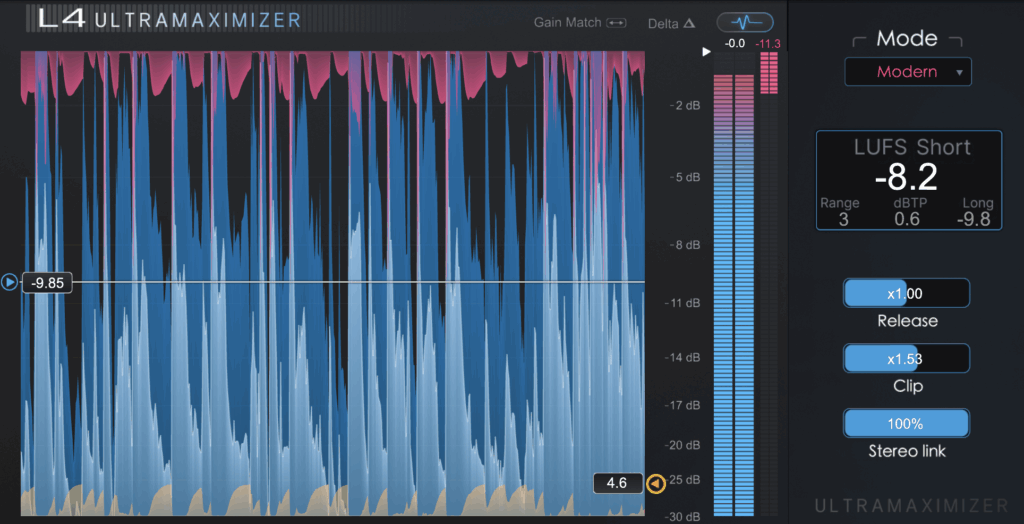
Task: Click the Release slider at x1.00
Action: pyautogui.click(x=906, y=293)
